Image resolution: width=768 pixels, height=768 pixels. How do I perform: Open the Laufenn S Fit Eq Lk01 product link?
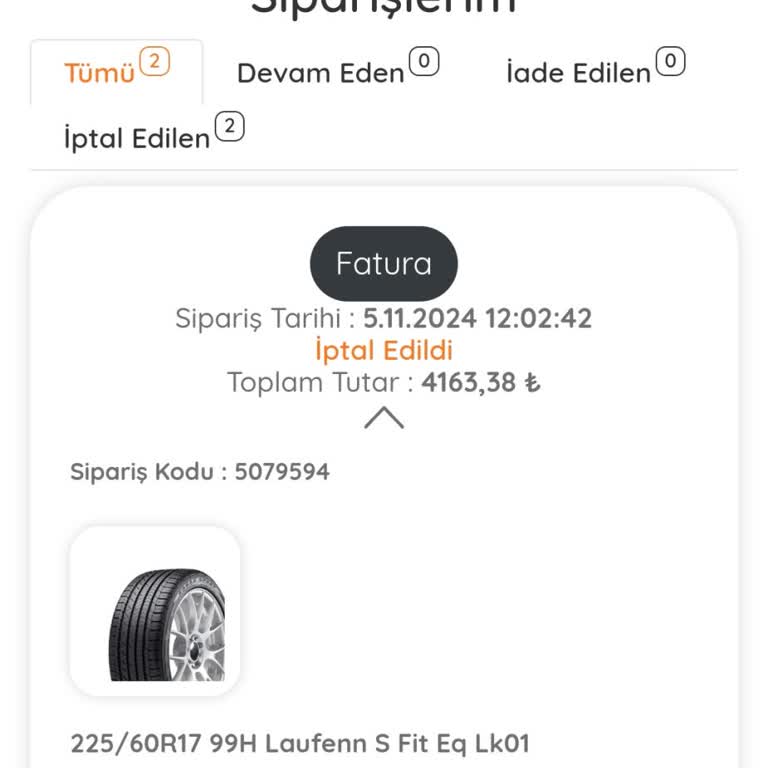(x=299, y=744)
